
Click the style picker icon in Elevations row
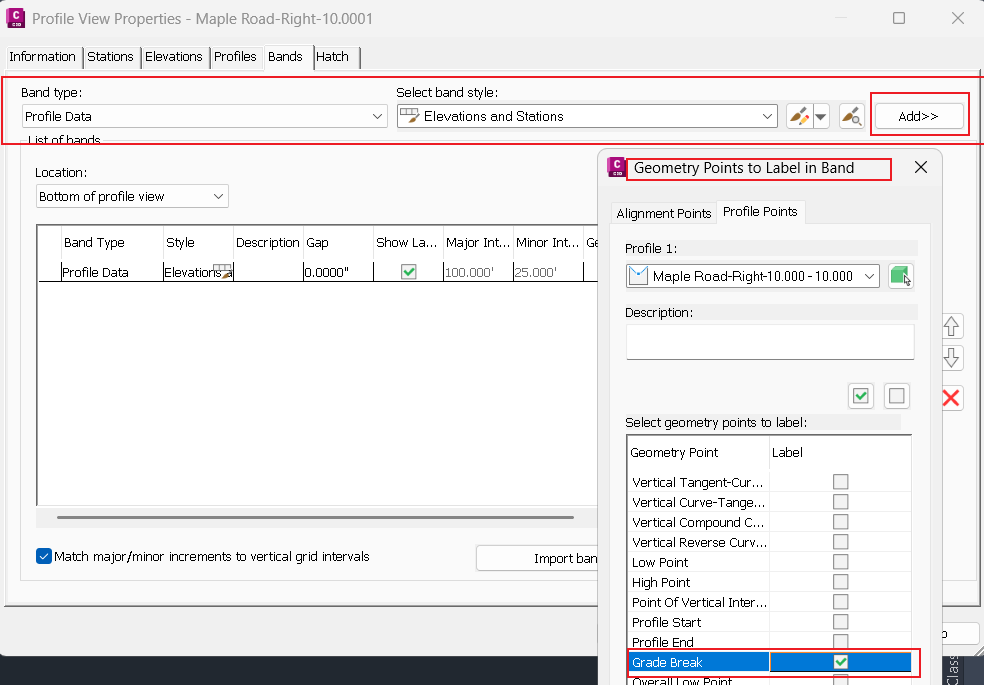tap(223, 272)
